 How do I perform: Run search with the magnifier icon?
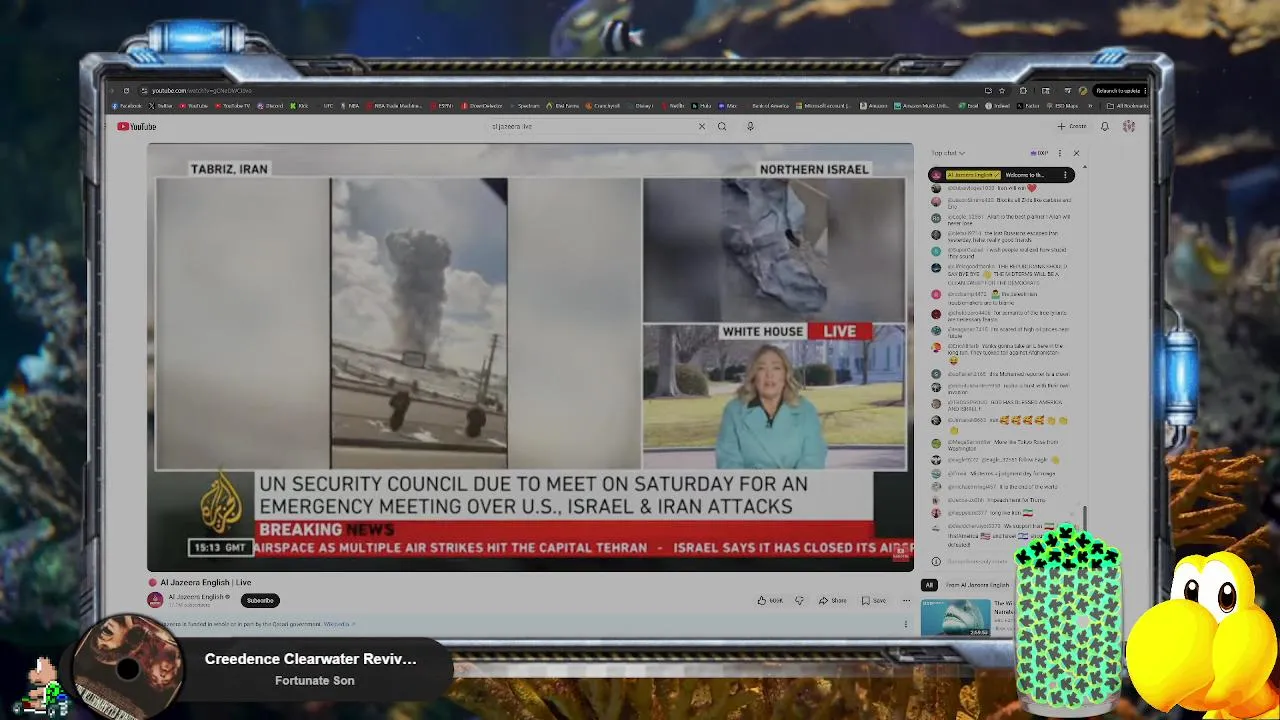[722, 126]
